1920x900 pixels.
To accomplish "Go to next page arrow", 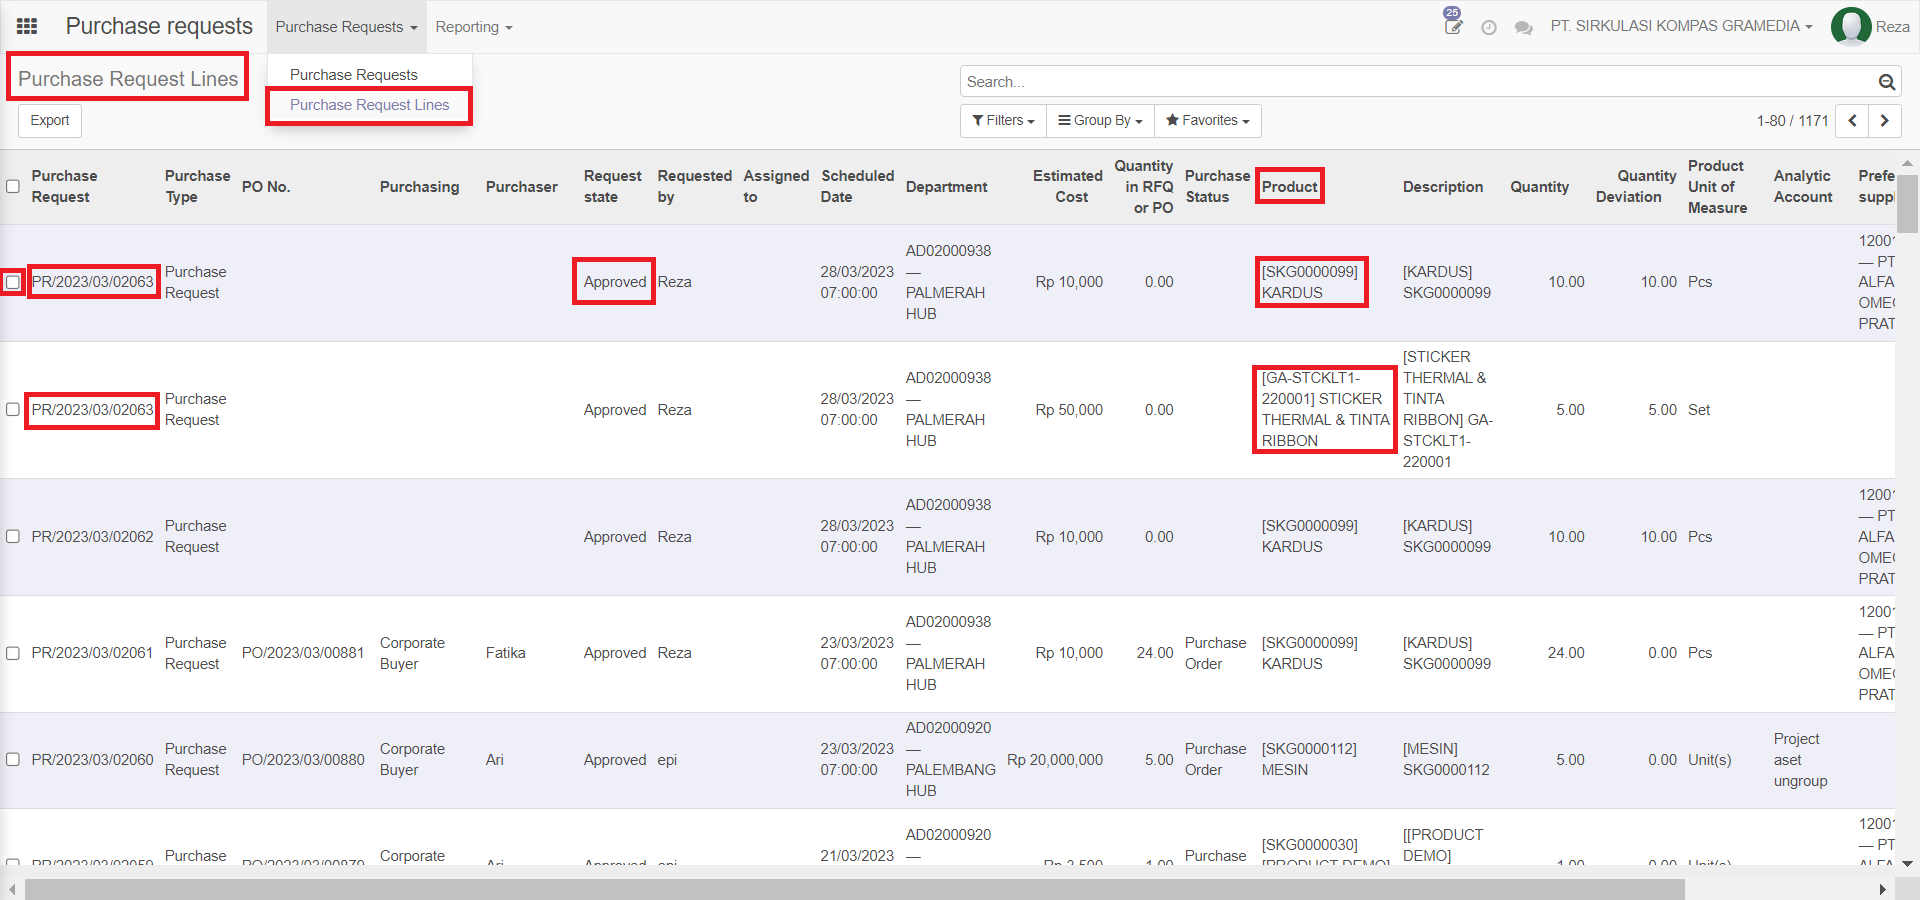I will coord(1885,121).
